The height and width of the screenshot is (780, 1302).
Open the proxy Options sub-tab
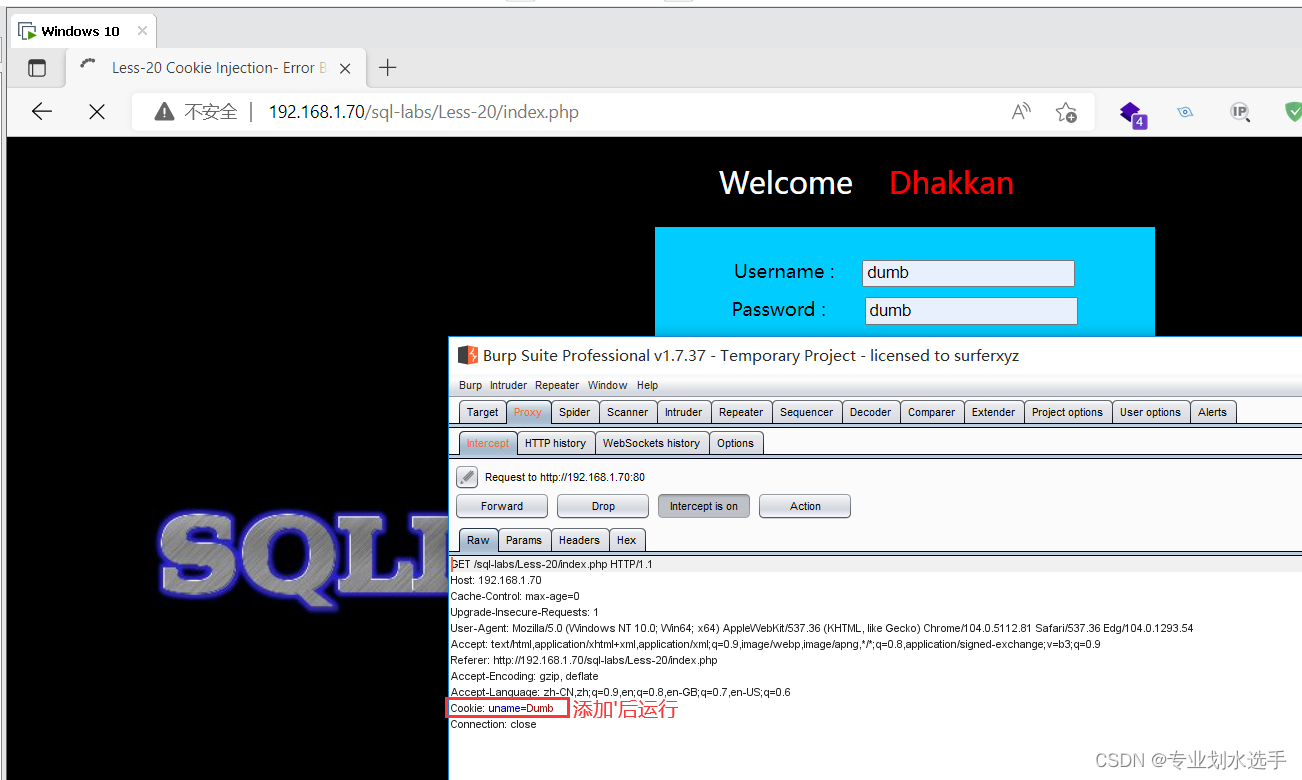(735, 443)
